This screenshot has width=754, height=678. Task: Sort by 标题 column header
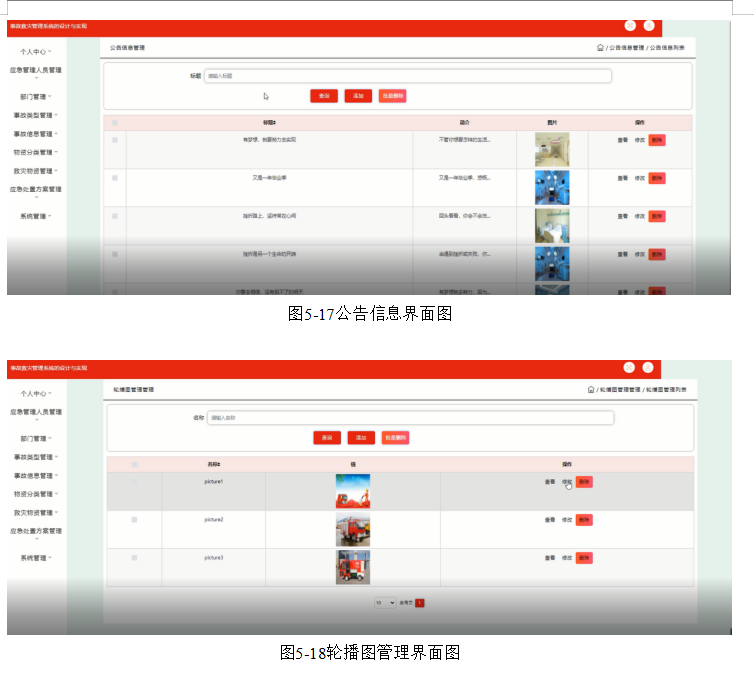(269, 123)
